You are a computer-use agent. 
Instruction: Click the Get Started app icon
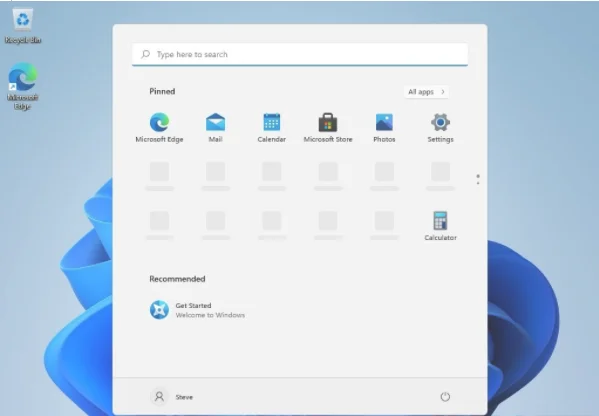click(159, 310)
